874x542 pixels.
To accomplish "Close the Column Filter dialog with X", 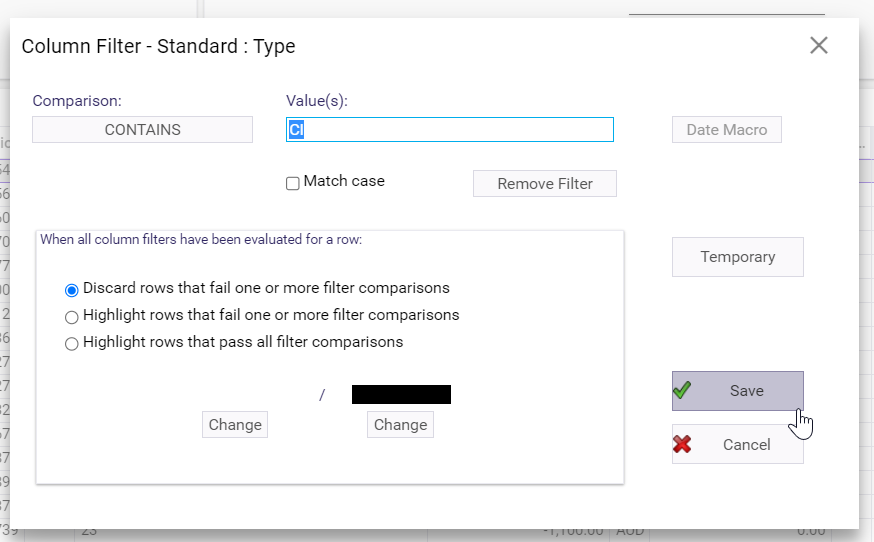I will (818, 45).
